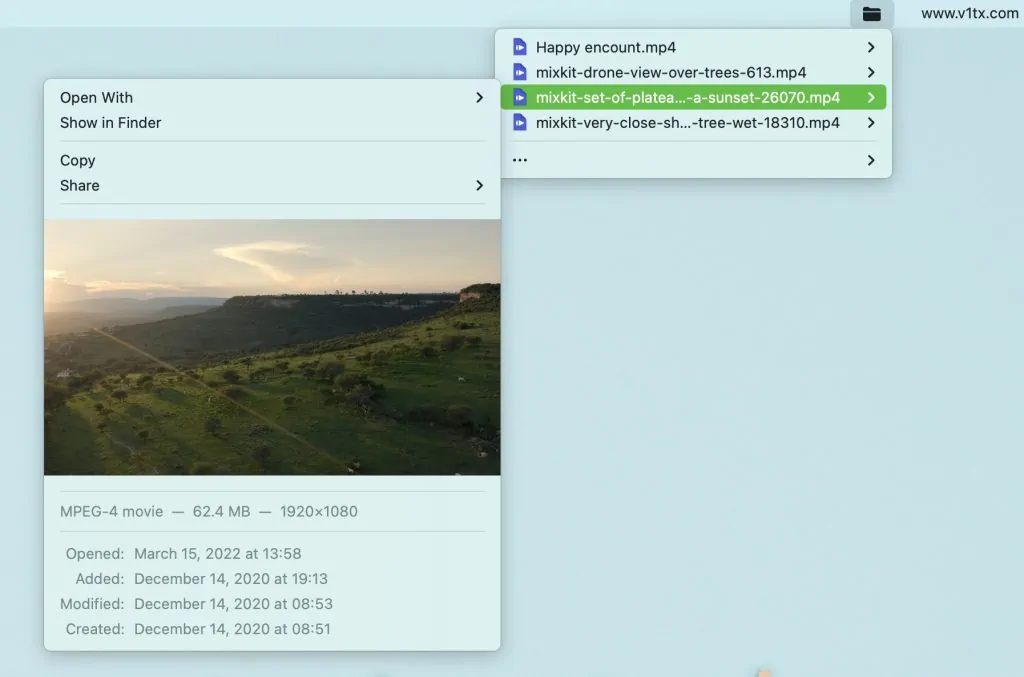This screenshot has height=677, width=1024.
Task: Click the video file icon beside Happy encount.mp4
Action: 520,47
